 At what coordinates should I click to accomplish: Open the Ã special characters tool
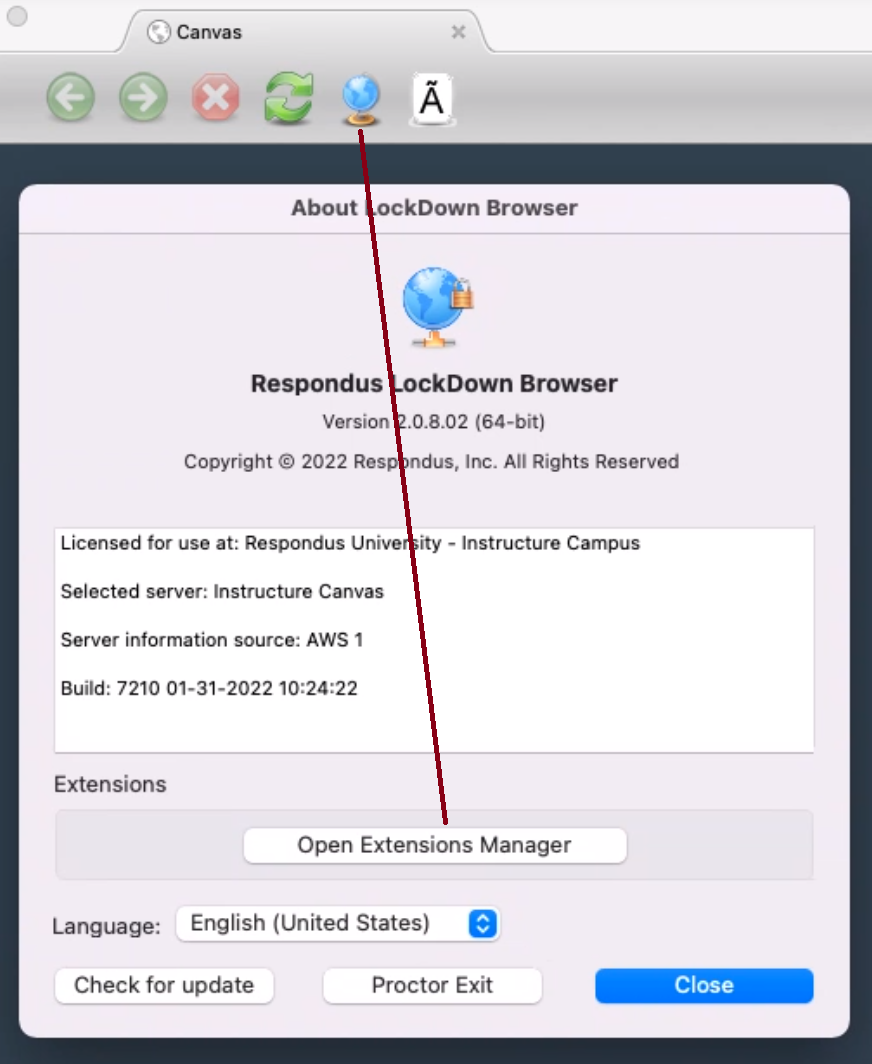click(432, 100)
